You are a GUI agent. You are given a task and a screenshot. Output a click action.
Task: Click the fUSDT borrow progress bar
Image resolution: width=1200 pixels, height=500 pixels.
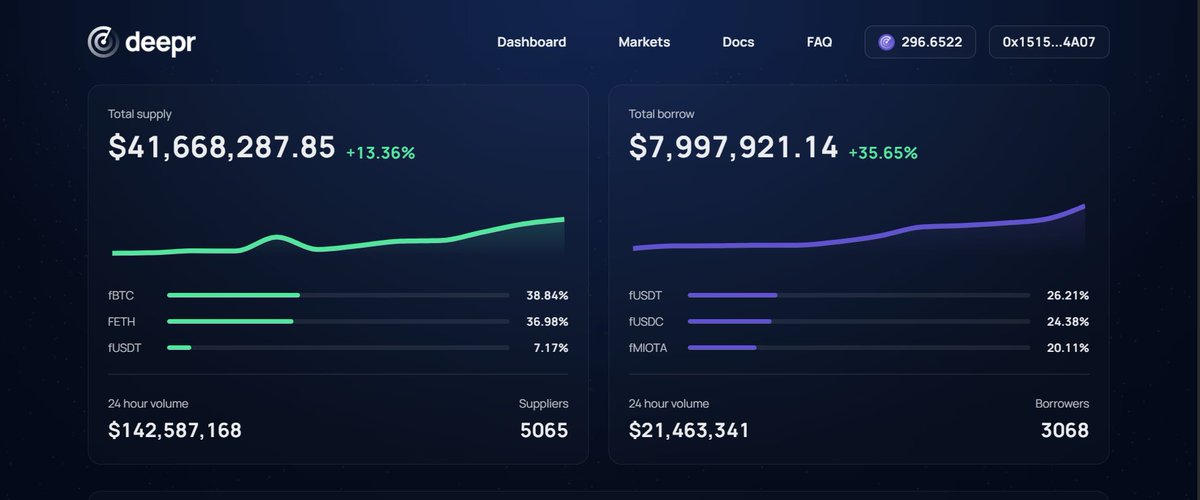859,295
